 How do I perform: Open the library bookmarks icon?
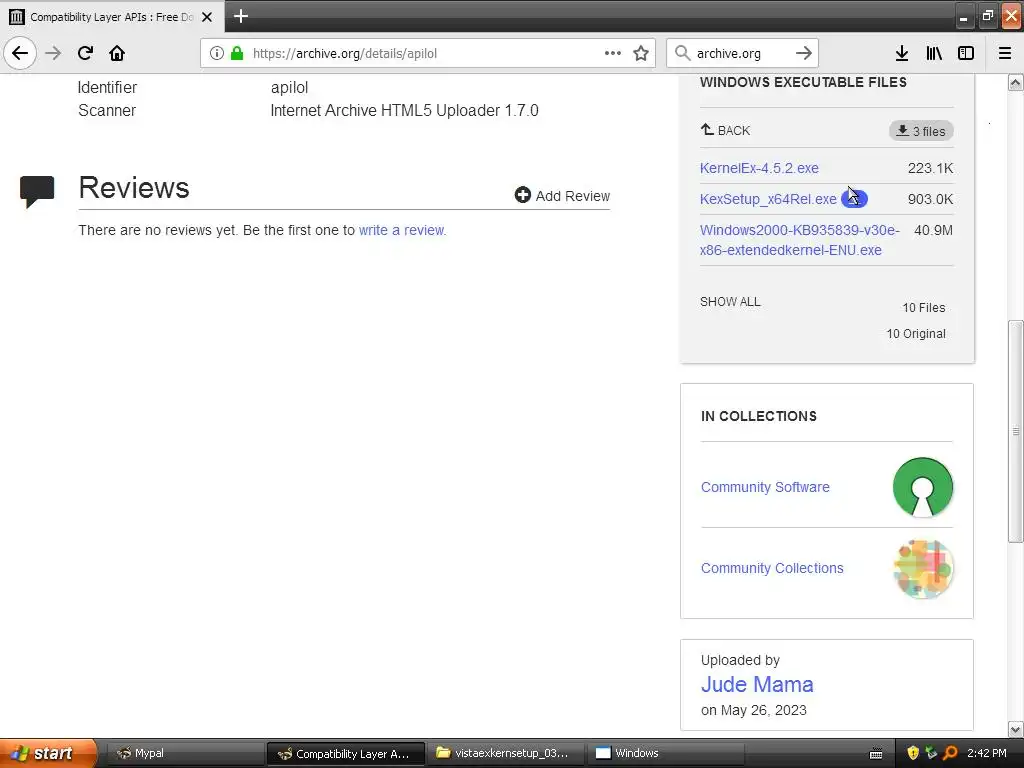pyautogui.click(x=934, y=53)
